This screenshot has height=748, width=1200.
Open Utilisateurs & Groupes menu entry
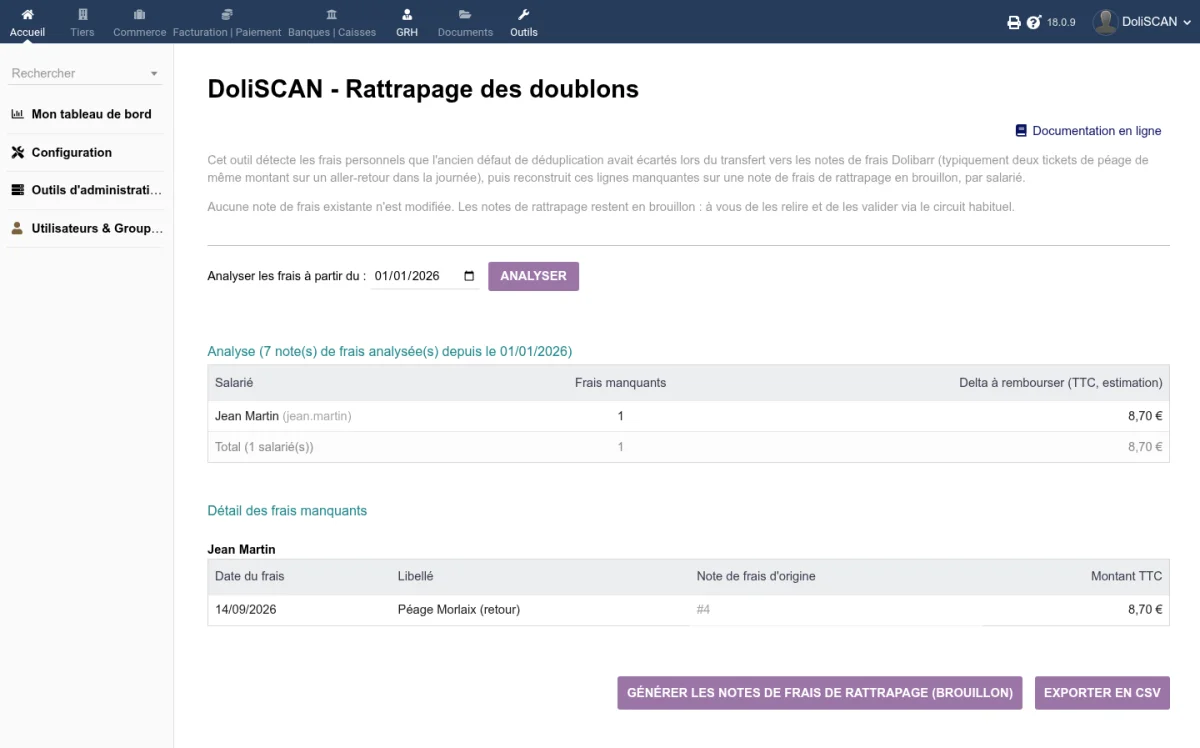coord(96,228)
